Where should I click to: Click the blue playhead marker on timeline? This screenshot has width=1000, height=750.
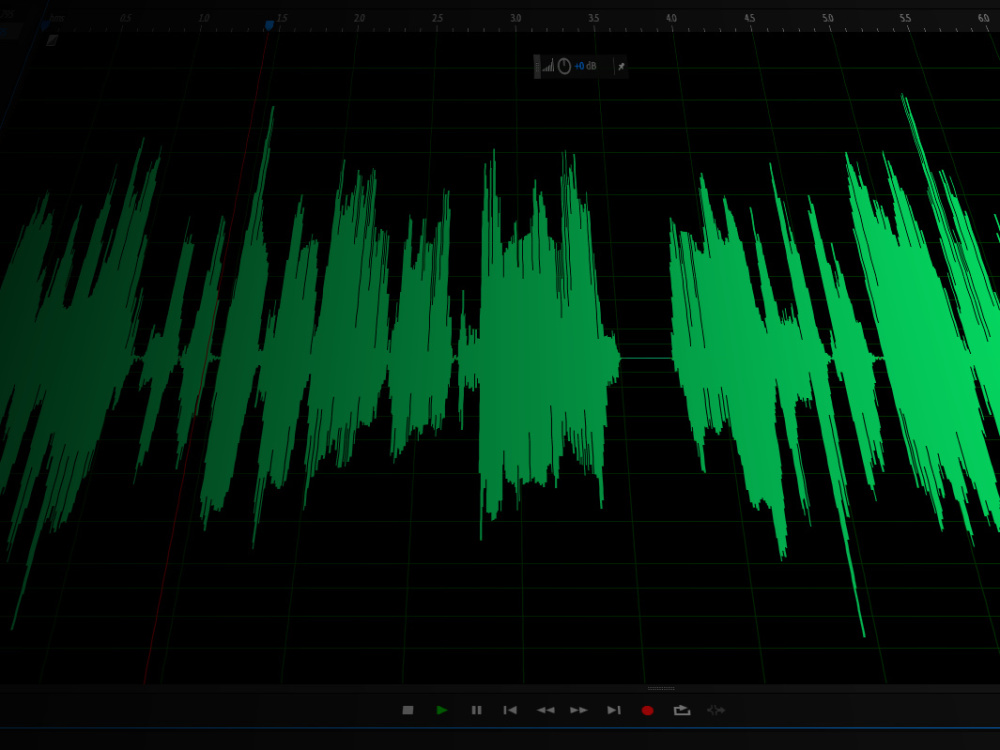[269, 26]
